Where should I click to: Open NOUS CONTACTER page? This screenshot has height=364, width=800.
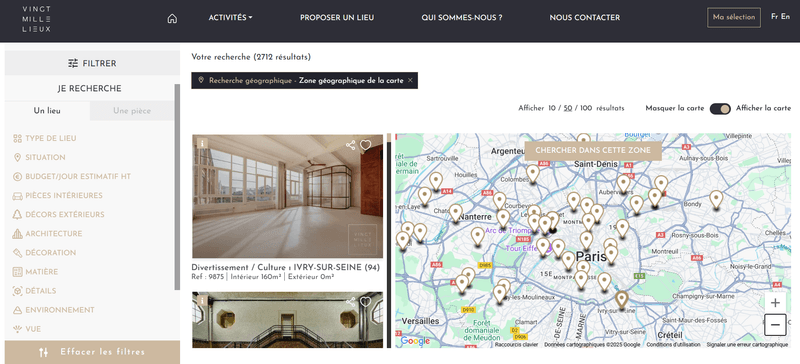tap(585, 18)
